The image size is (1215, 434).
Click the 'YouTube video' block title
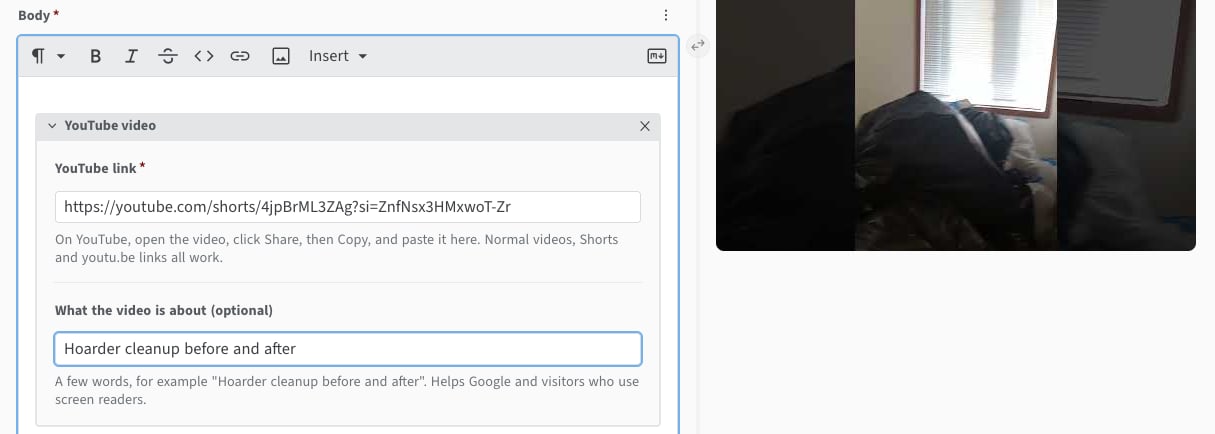click(x=110, y=126)
